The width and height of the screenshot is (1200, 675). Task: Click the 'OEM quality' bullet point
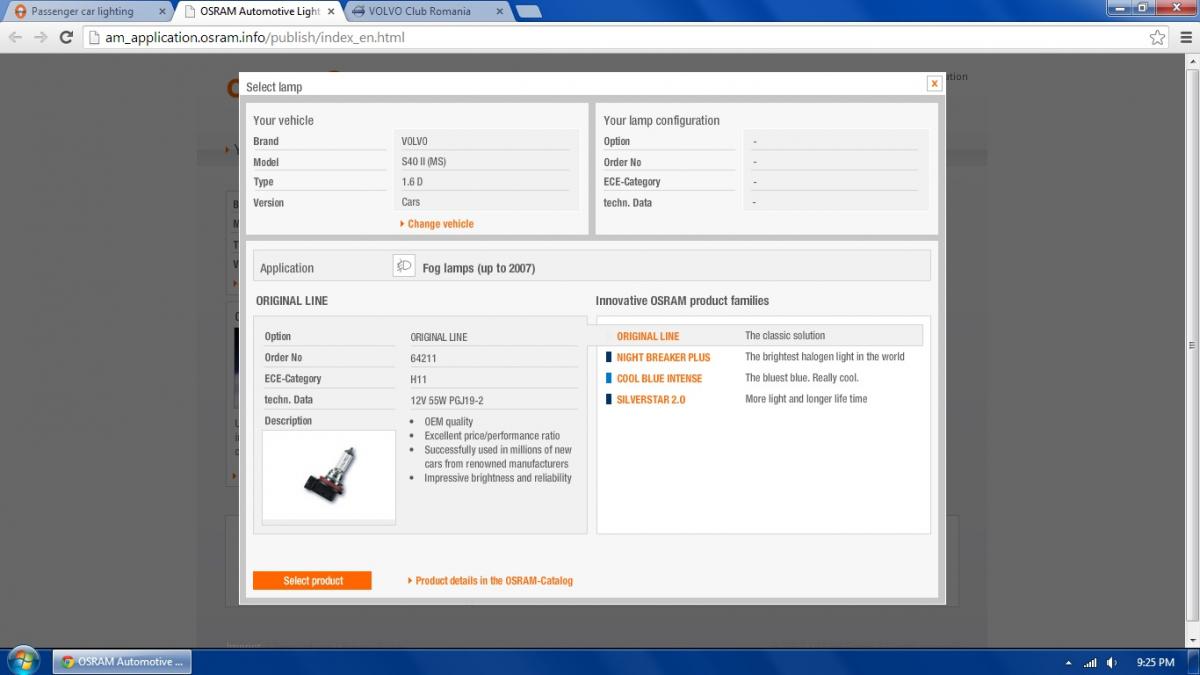tap(449, 422)
